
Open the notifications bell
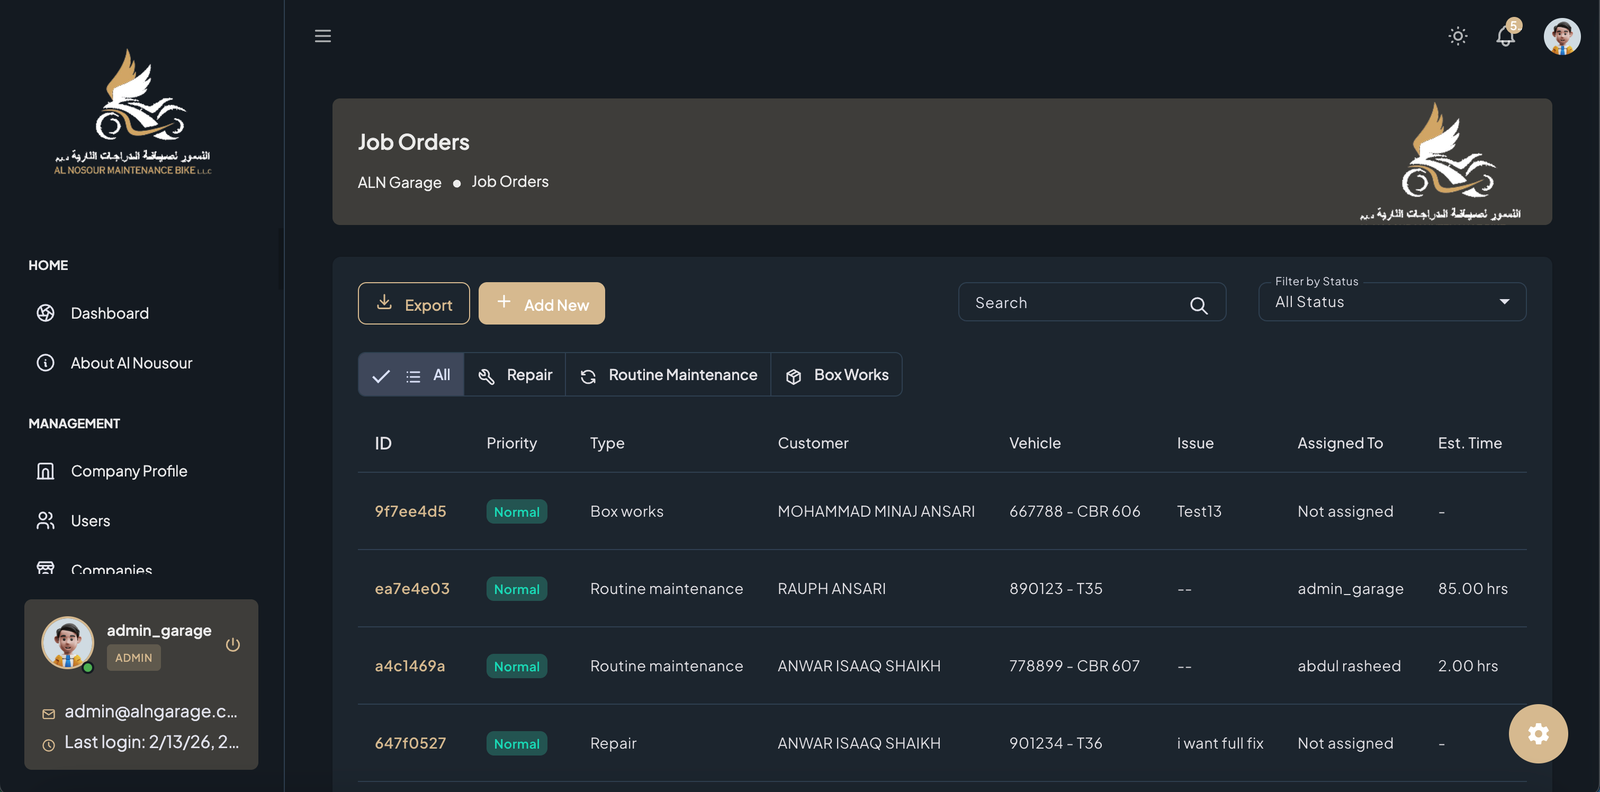(1505, 37)
